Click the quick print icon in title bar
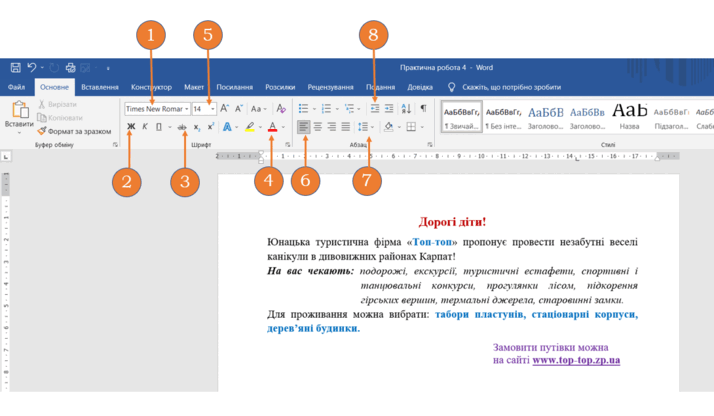 point(70,68)
